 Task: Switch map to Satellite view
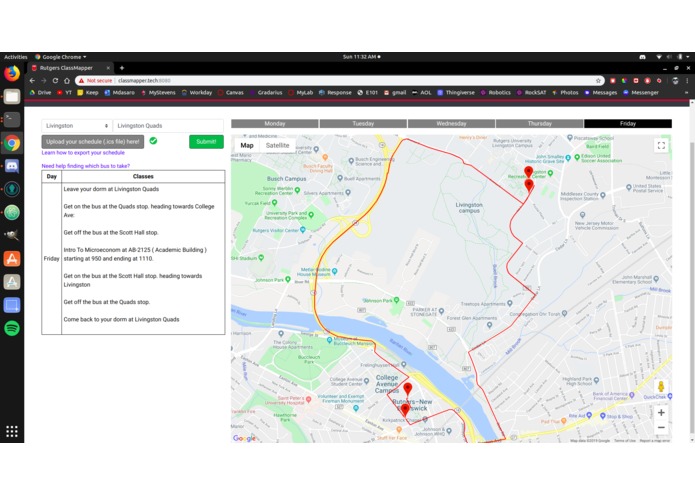point(277,145)
